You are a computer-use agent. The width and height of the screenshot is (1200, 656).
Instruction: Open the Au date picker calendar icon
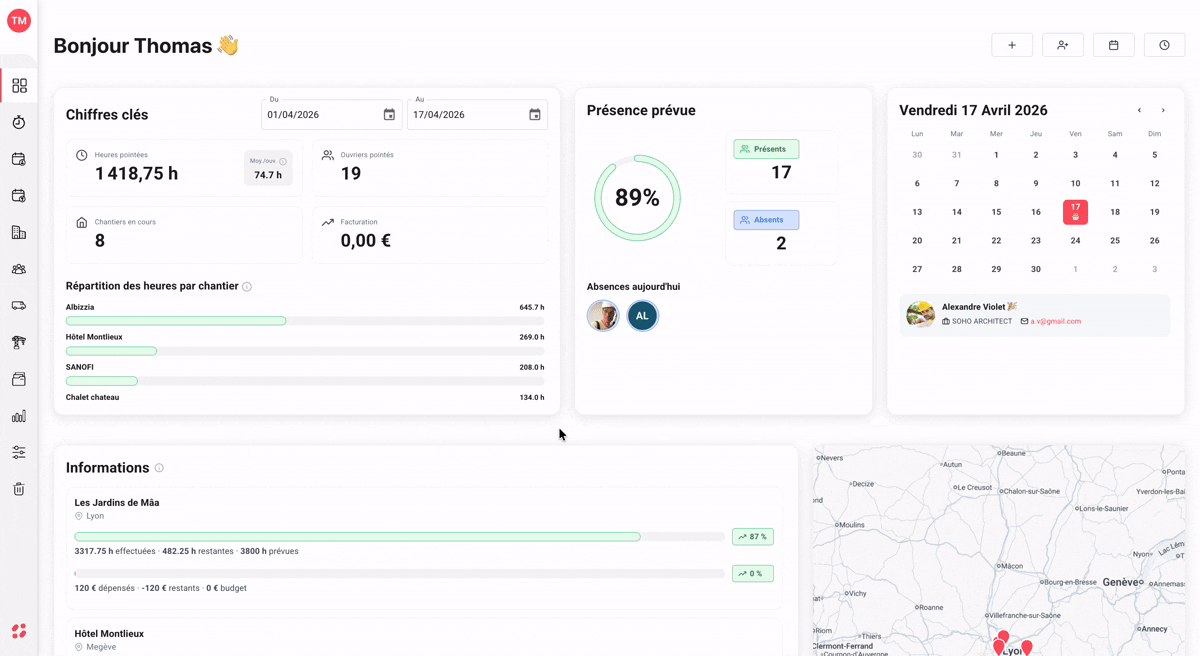point(535,115)
